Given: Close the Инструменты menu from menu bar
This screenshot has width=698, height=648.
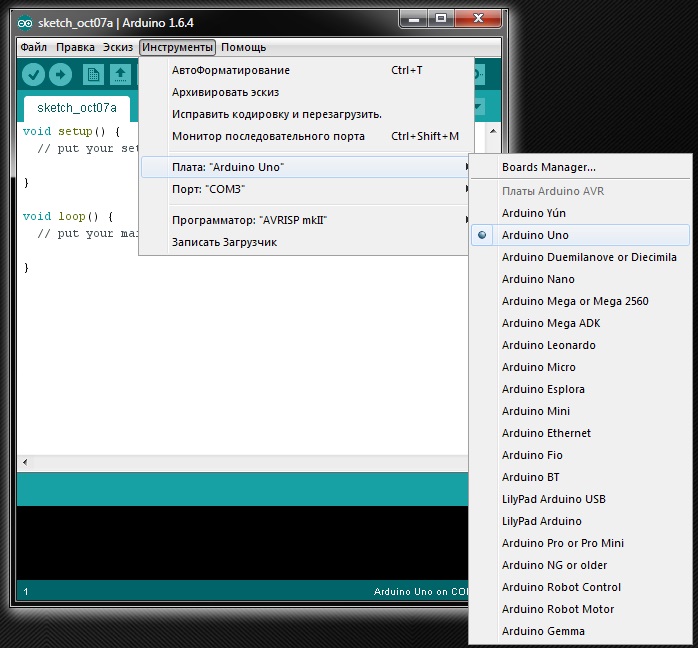Looking at the screenshot, I should coord(177,47).
